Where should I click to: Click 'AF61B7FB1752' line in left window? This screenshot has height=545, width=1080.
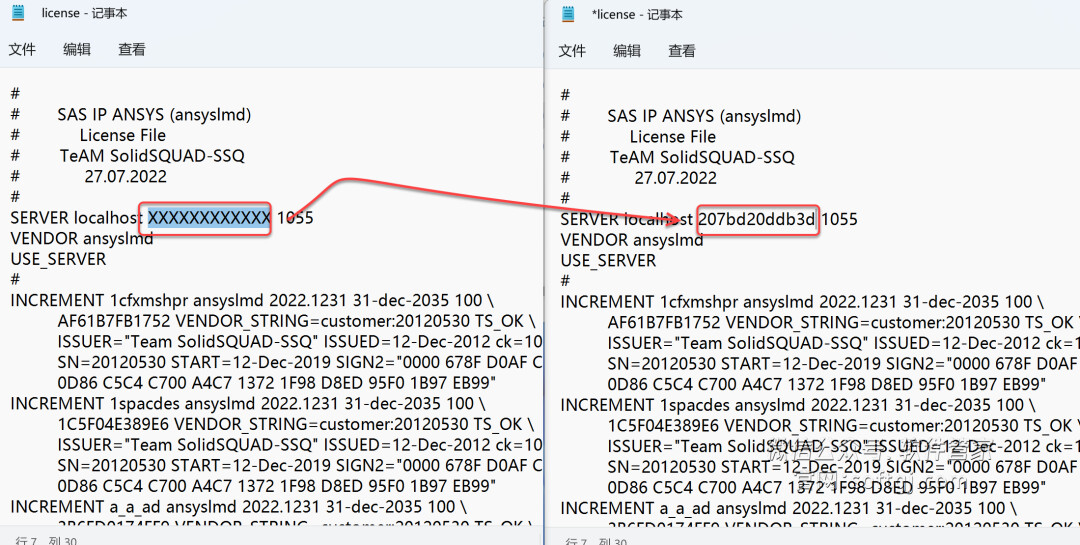(295, 322)
